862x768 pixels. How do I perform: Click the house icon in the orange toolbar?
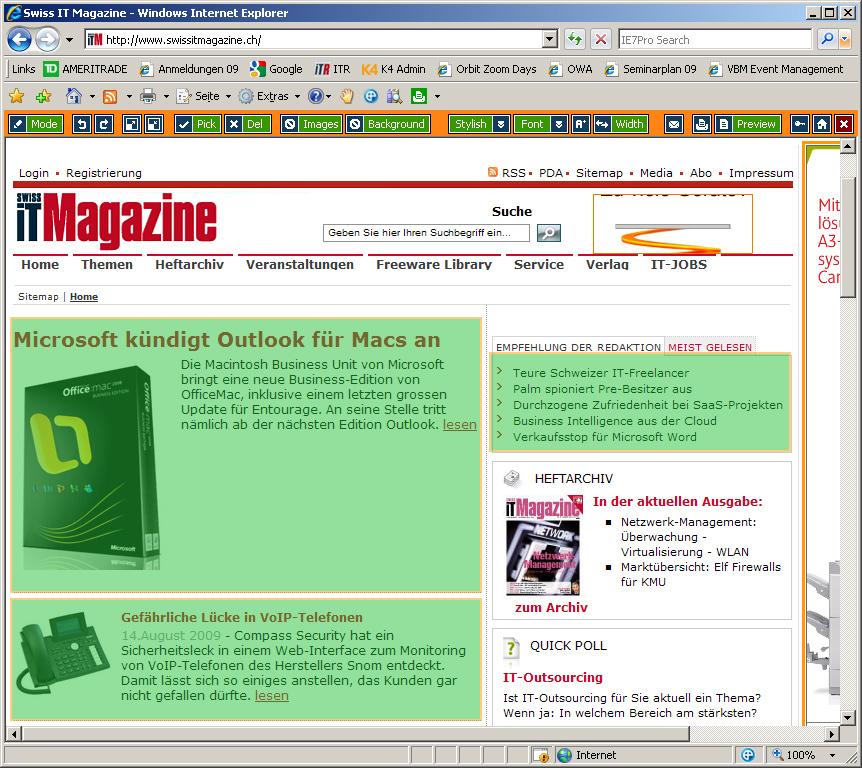point(822,124)
